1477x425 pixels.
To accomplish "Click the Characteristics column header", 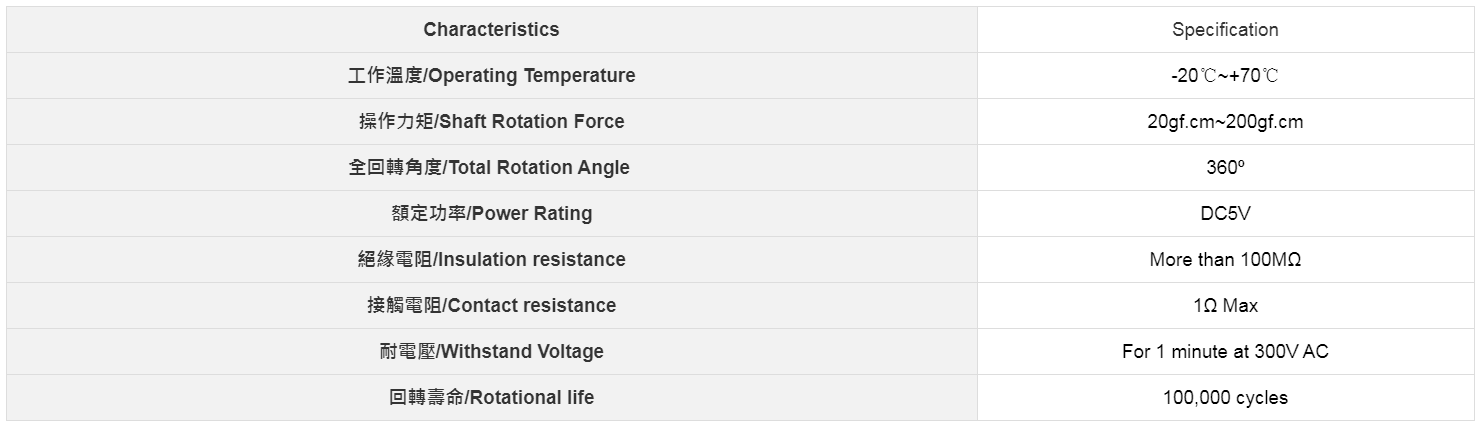I will click(x=491, y=30).
